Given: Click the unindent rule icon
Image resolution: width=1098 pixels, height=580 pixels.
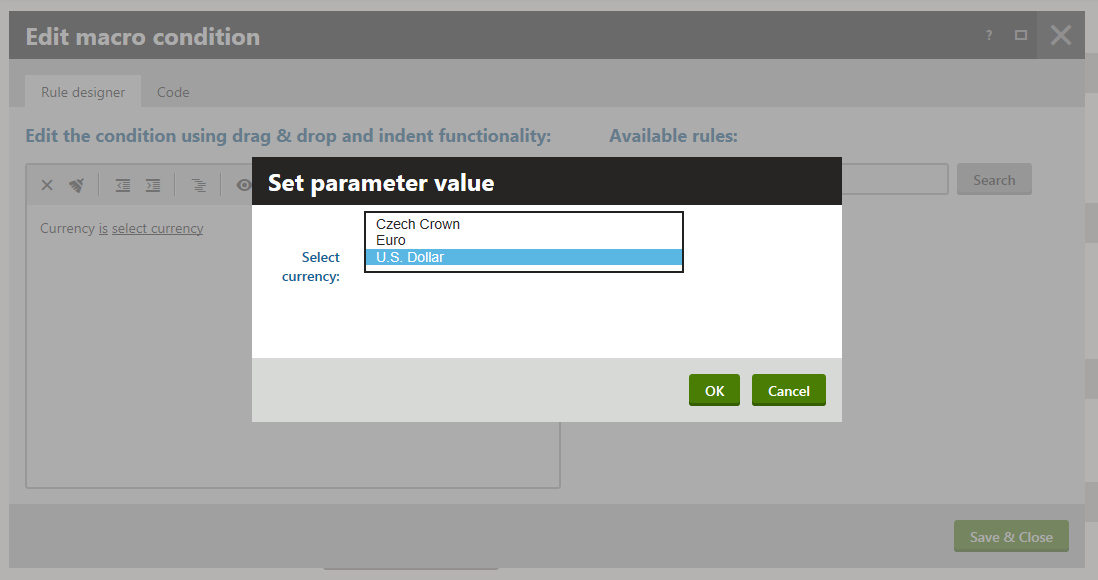Looking at the screenshot, I should pos(123,185).
